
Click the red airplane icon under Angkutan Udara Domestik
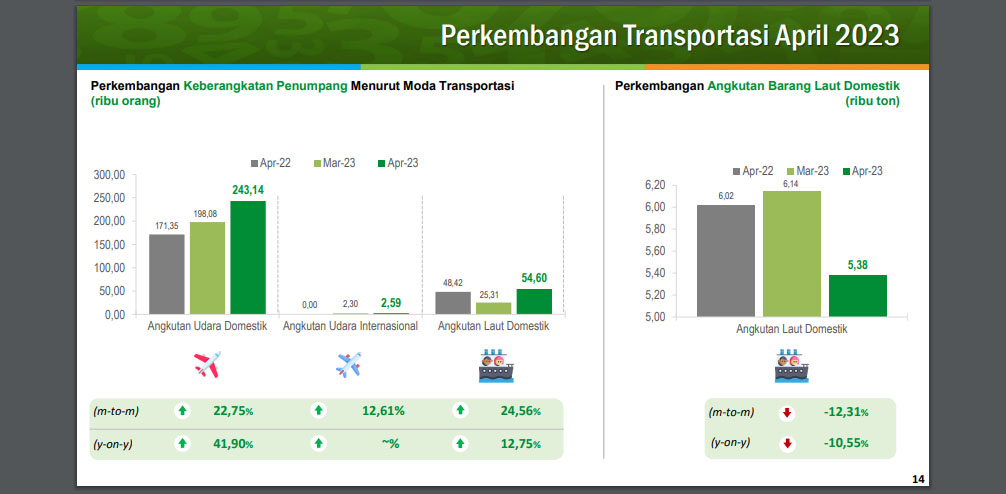pyautogui.click(x=207, y=364)
